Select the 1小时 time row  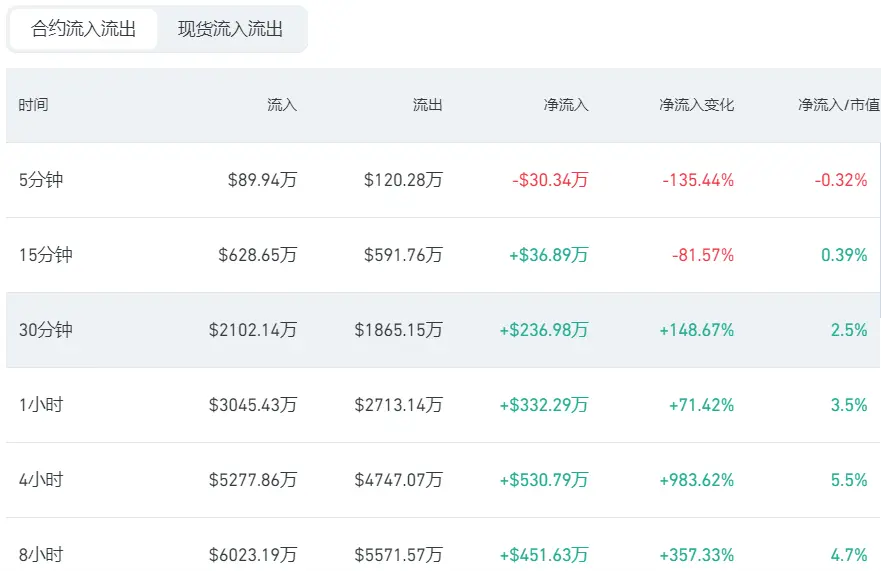443,405
